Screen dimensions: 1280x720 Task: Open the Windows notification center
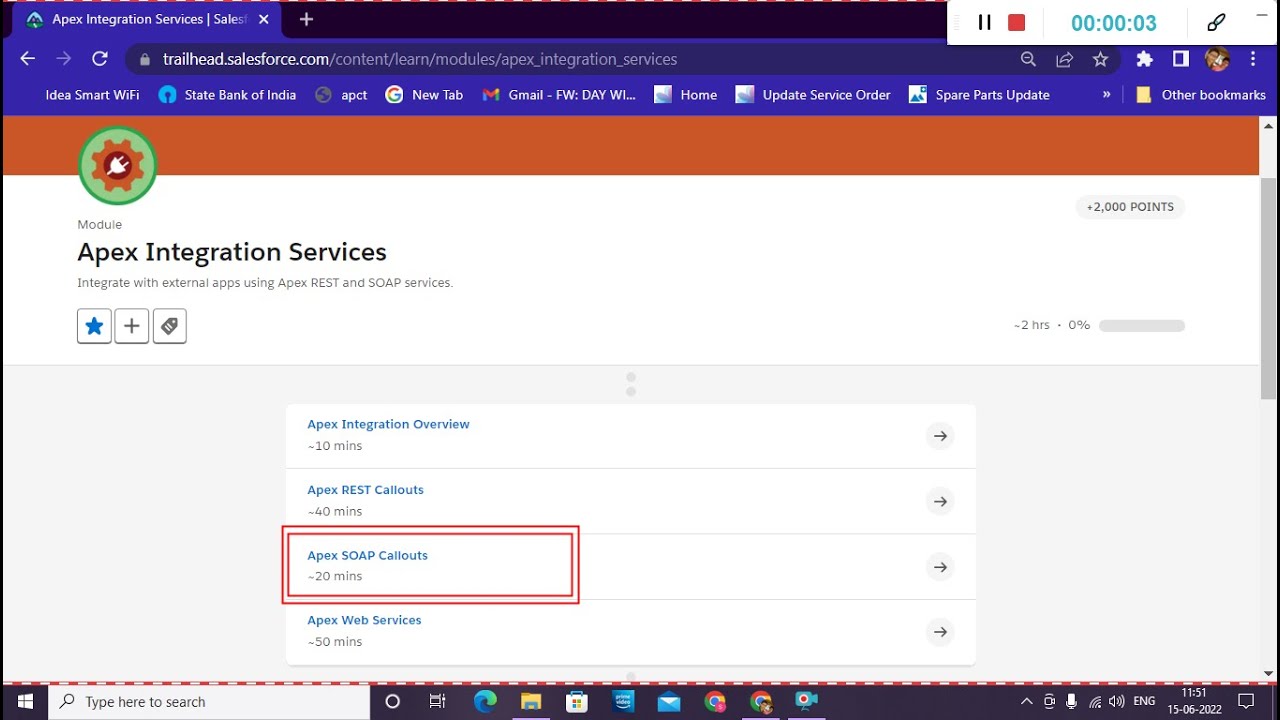click(x=1246, y=702)
